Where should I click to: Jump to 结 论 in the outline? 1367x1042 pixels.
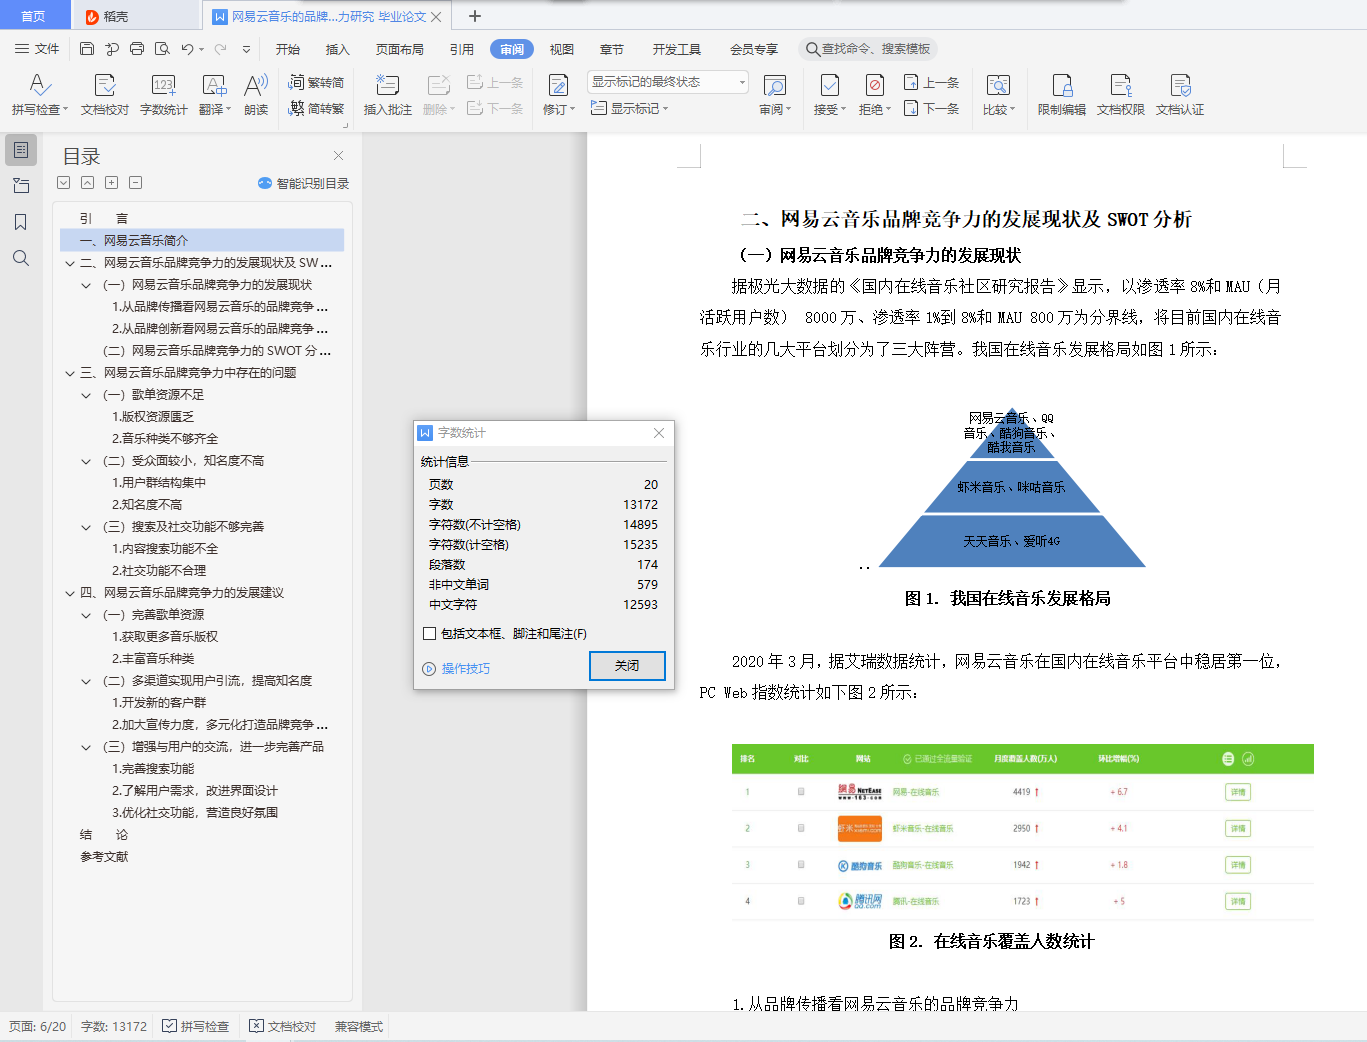[104, 835]
